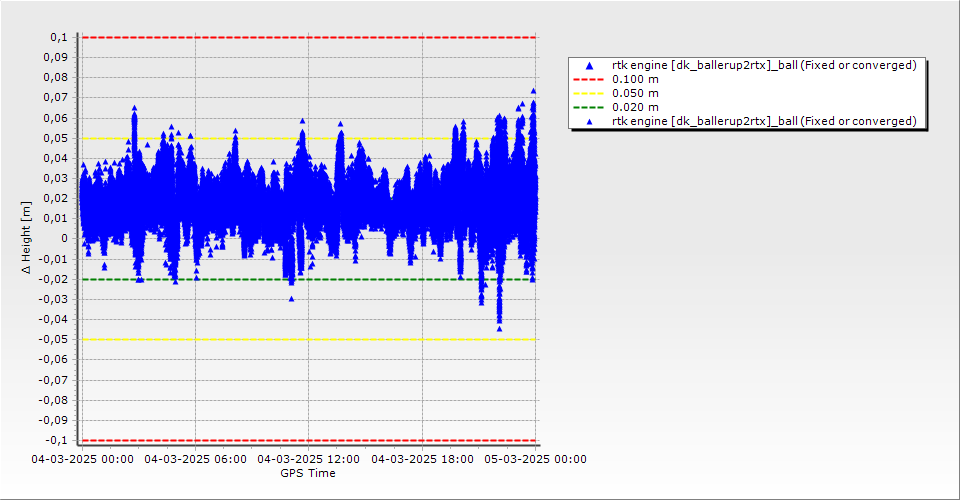Viewport: 960px width, 500px height.
Task: Click the positive '0,08' height axis tick label
Action: [56, 78]
